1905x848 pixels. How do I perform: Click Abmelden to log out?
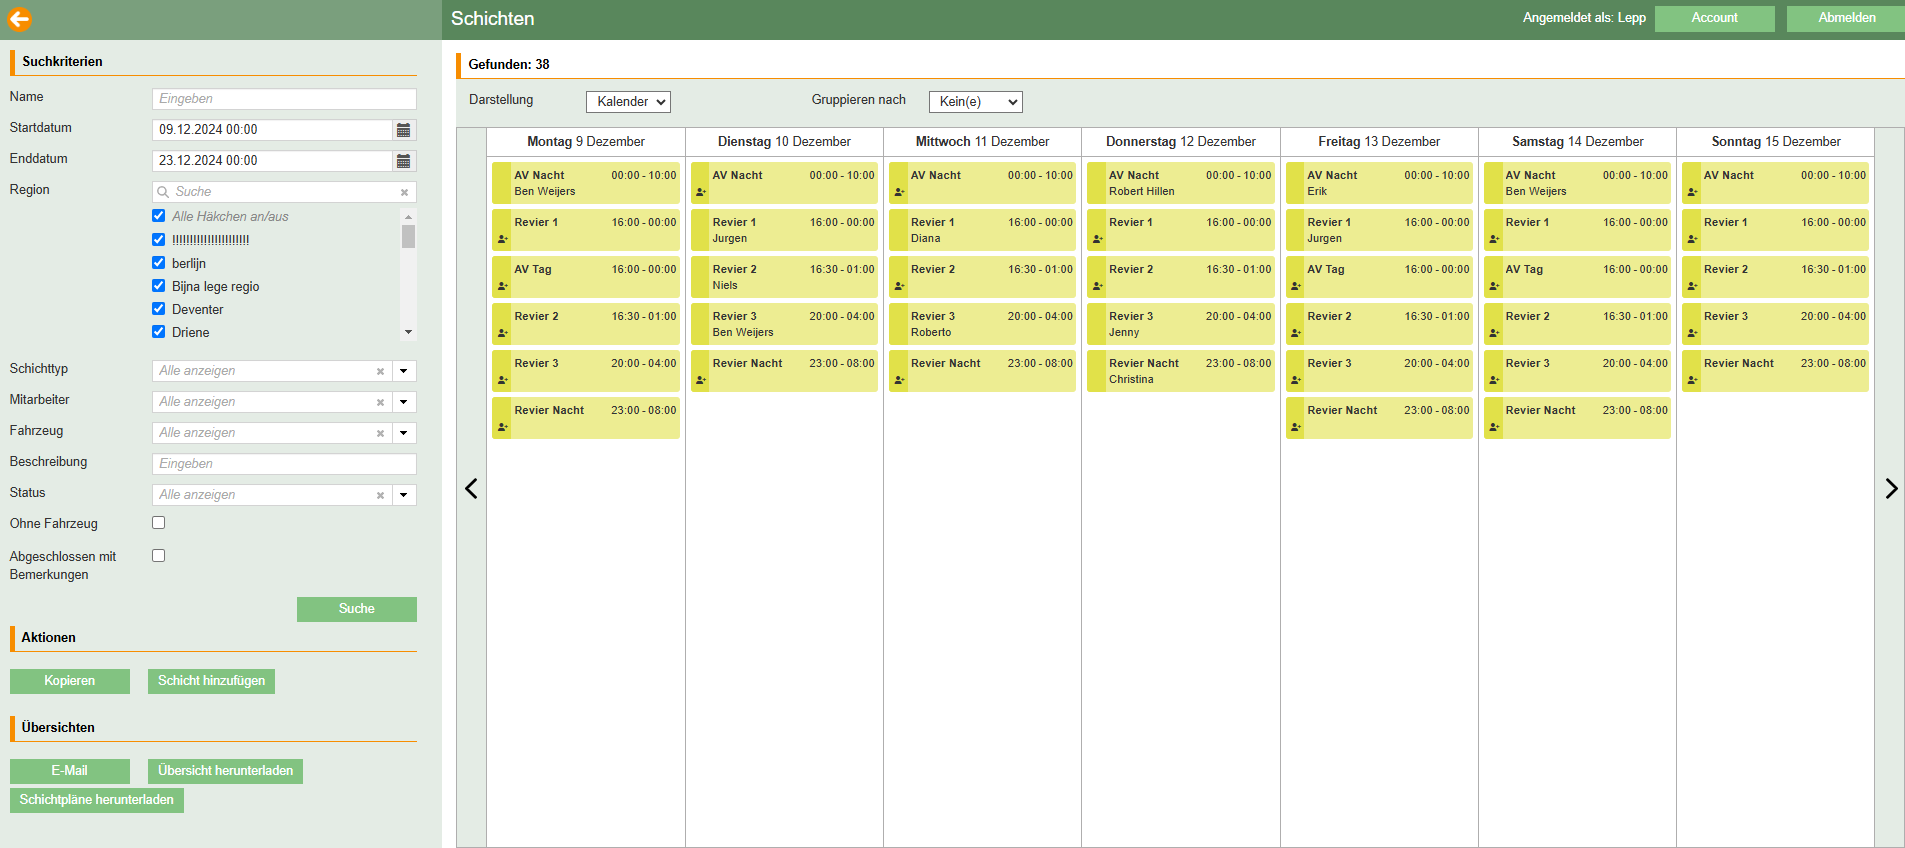[x=1846, y=18]
